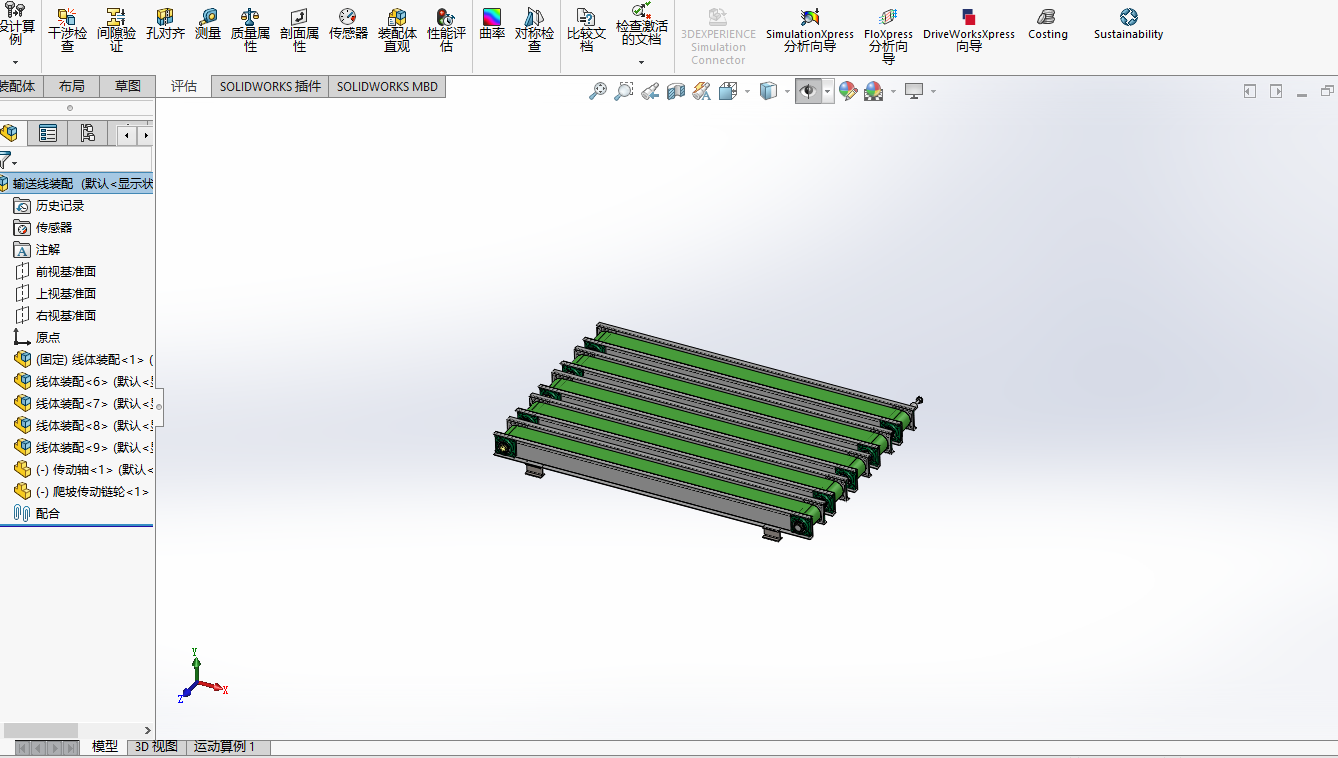
Task: Open 剖面属性 section properties
Action: [x=299, y=30]
